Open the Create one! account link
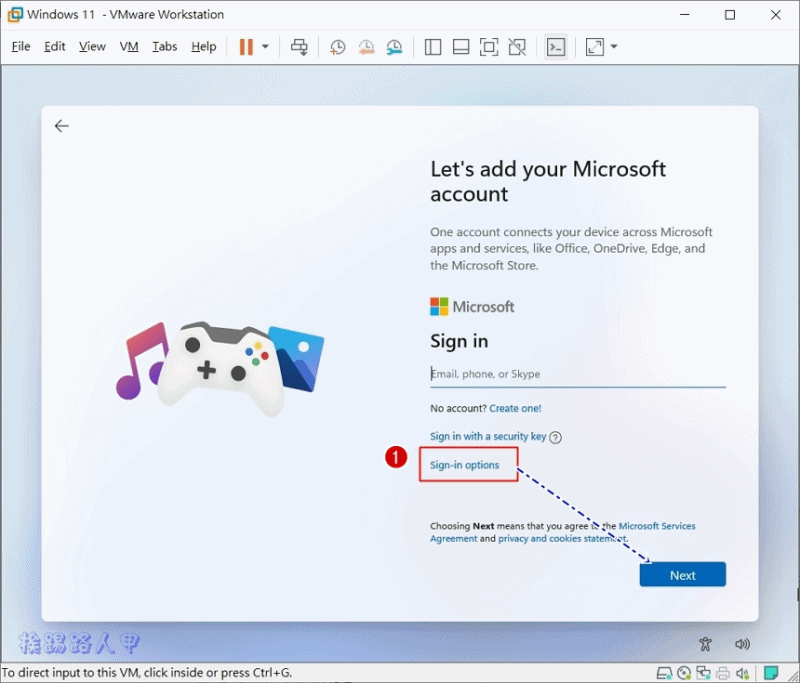Viewport: 800px width, 683px height. tap(515, 408)
